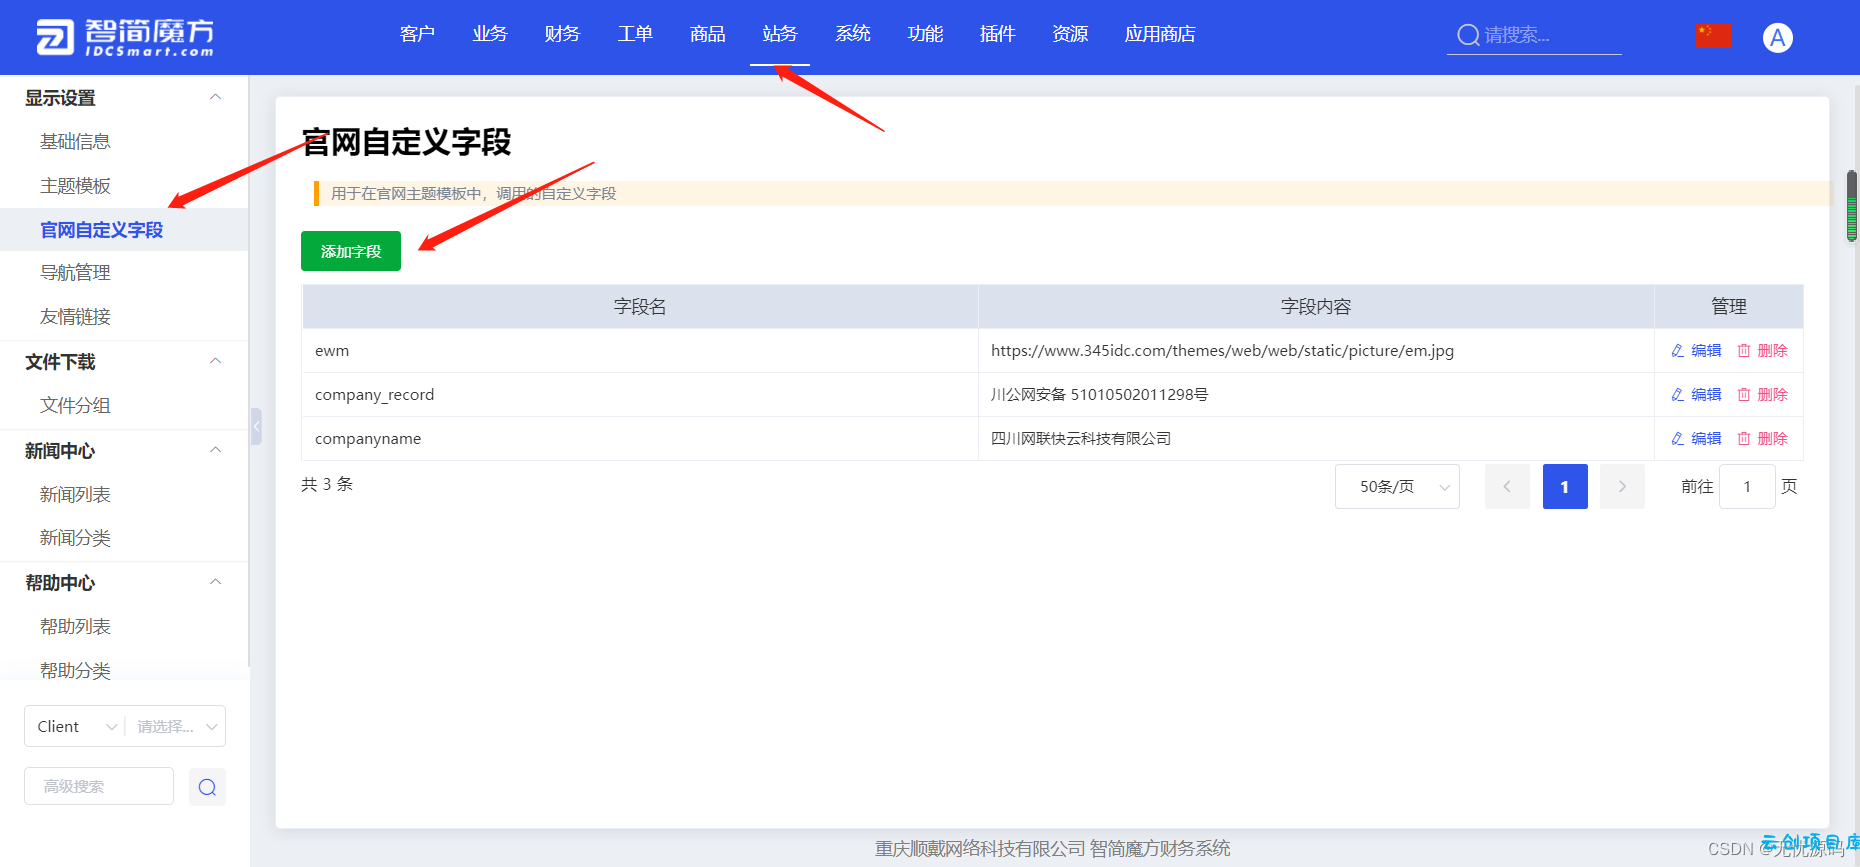Click the IDCSmart logo
The height and width of the screenshot is (867, 1860).
(x=125, y=37)
